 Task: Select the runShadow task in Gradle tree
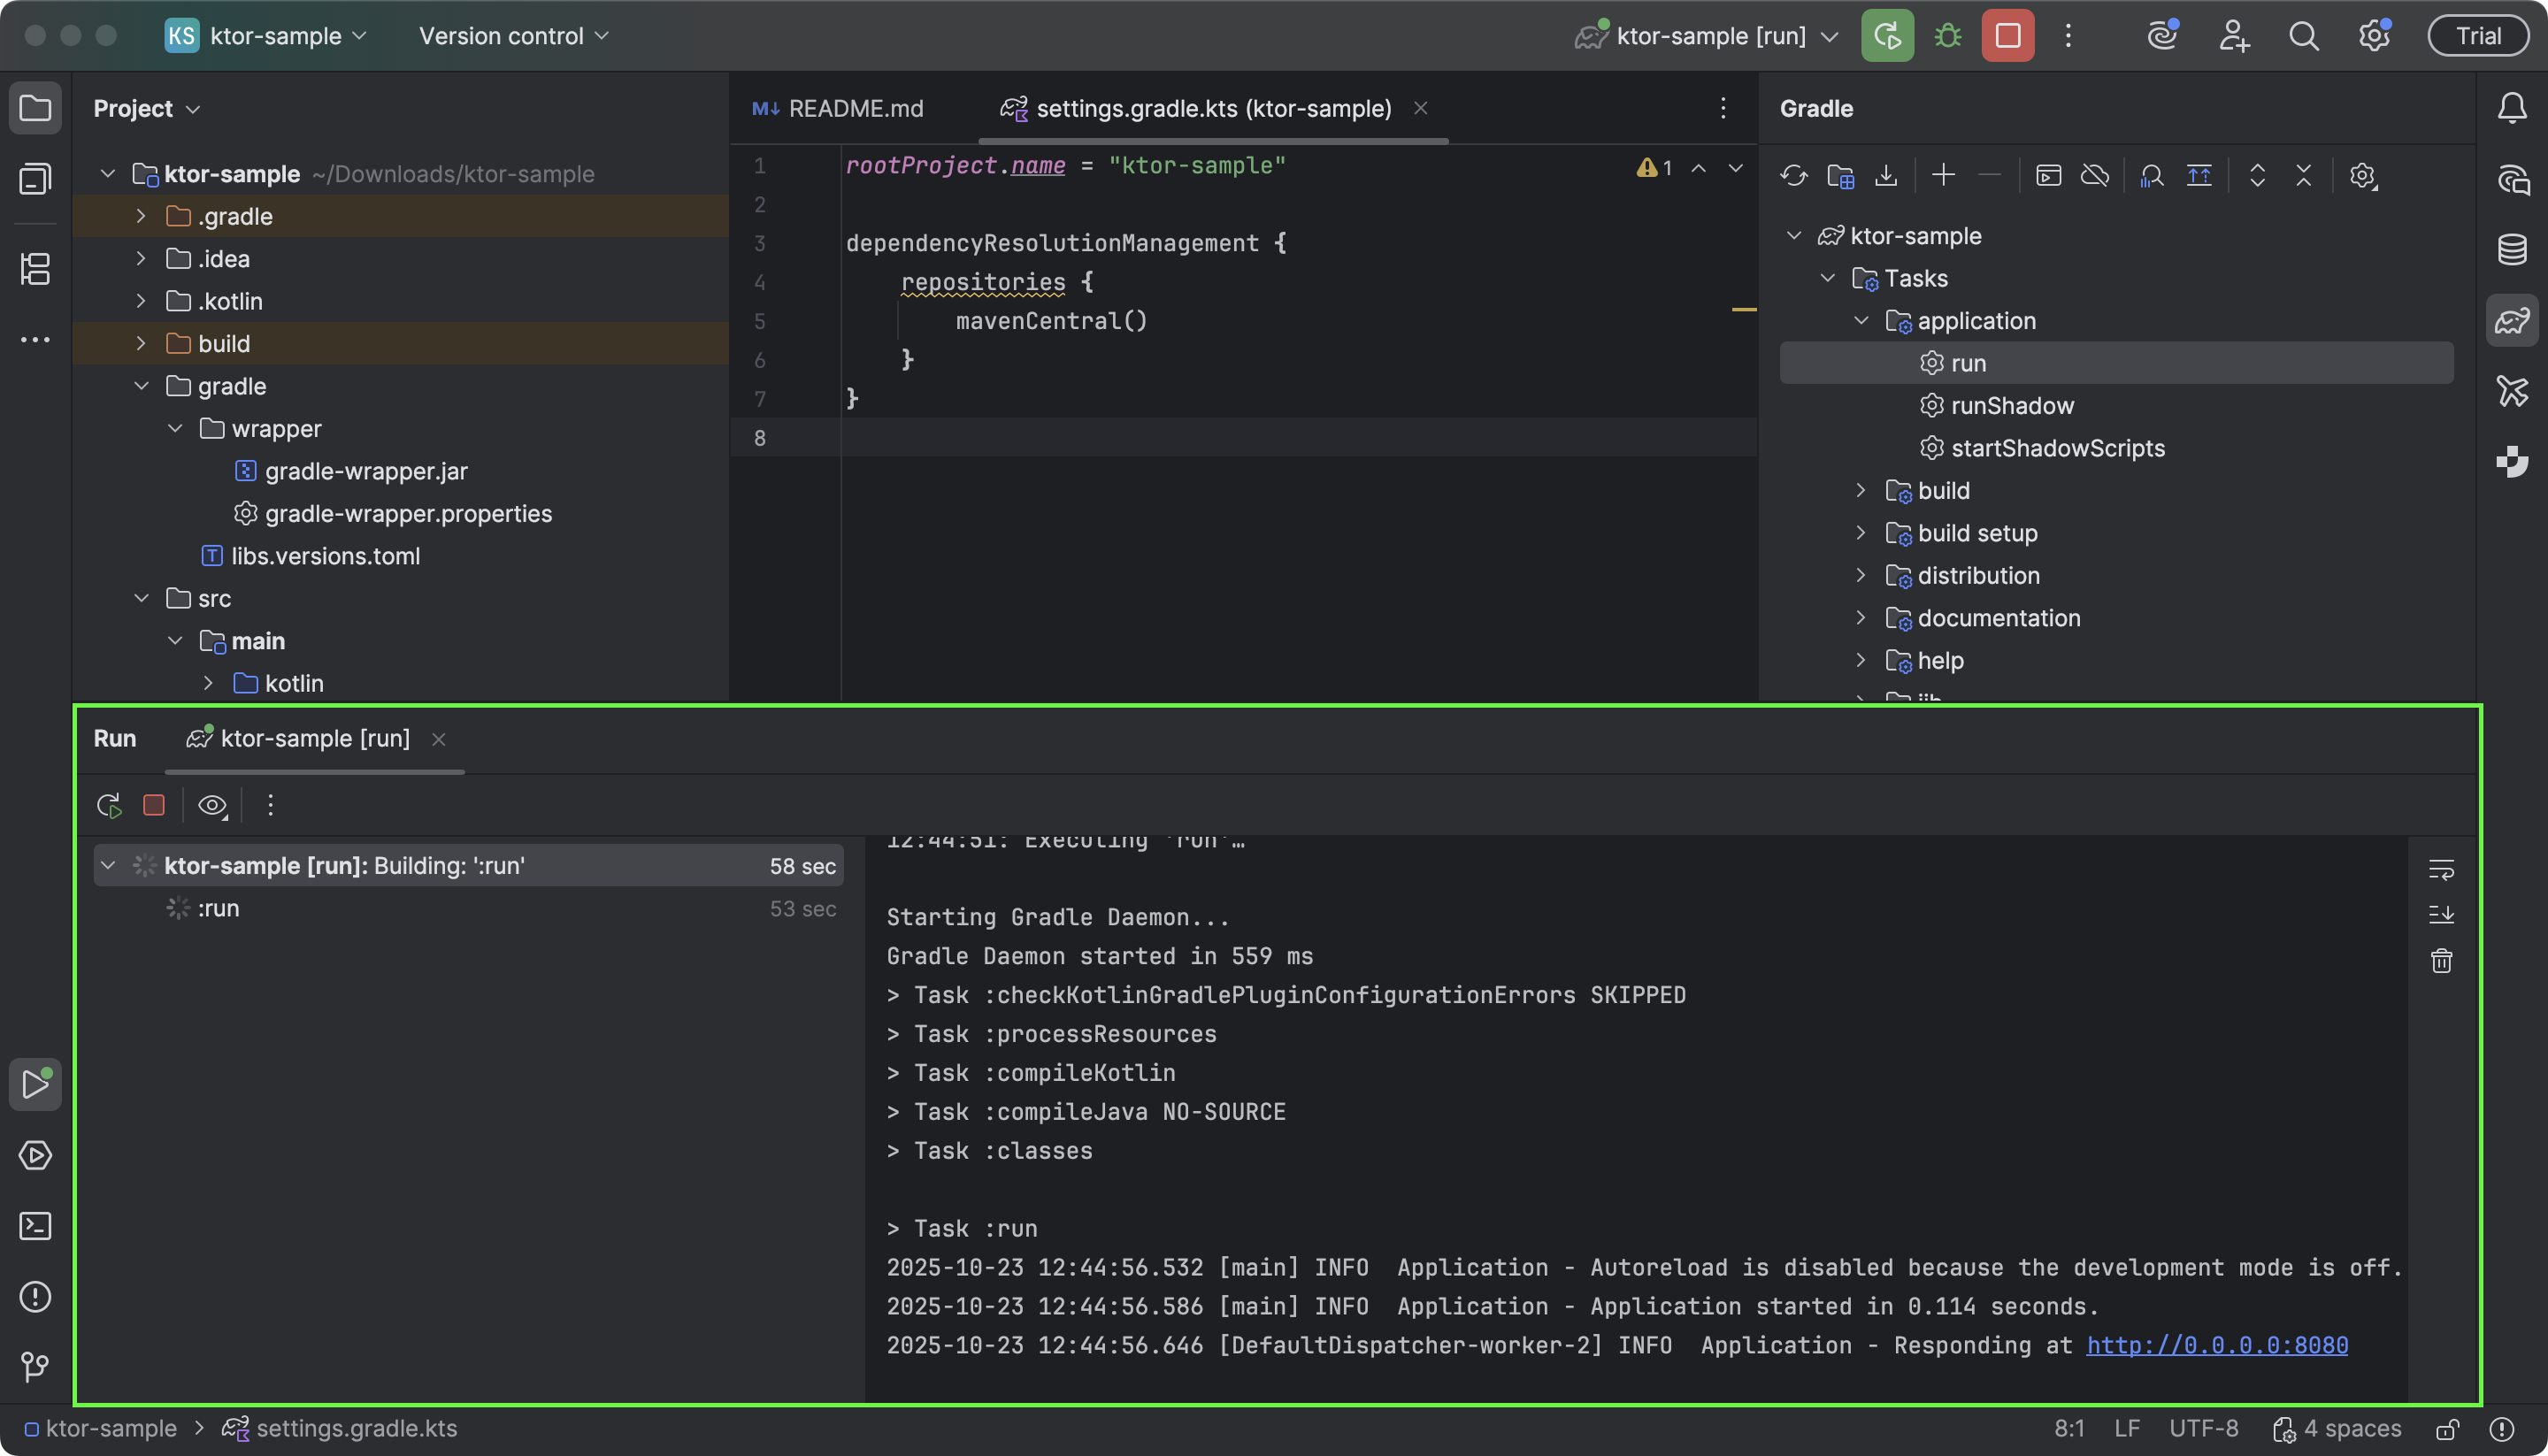pos(2012,405)
